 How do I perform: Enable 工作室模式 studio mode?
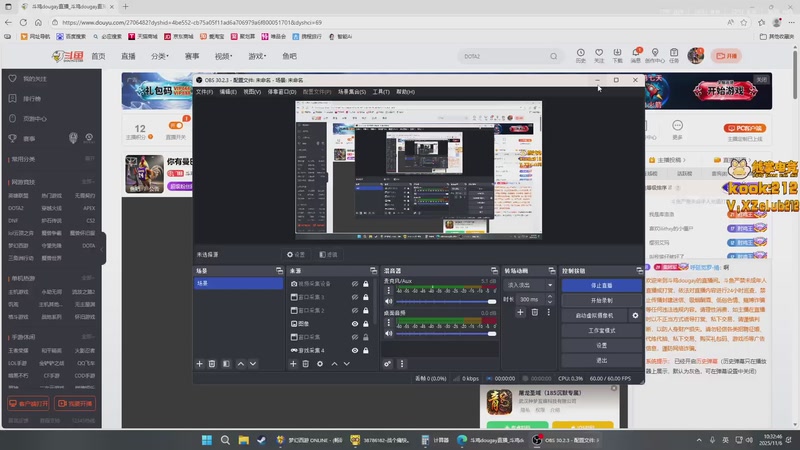[x=602, y=330]
